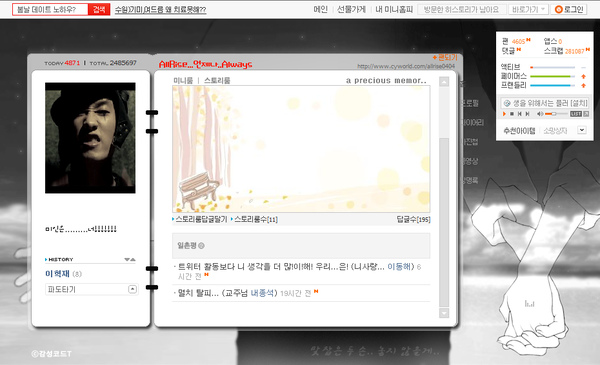Click the 프렌들리 up arrow icon
Viewport: 600px width, 365px height.
584,85
